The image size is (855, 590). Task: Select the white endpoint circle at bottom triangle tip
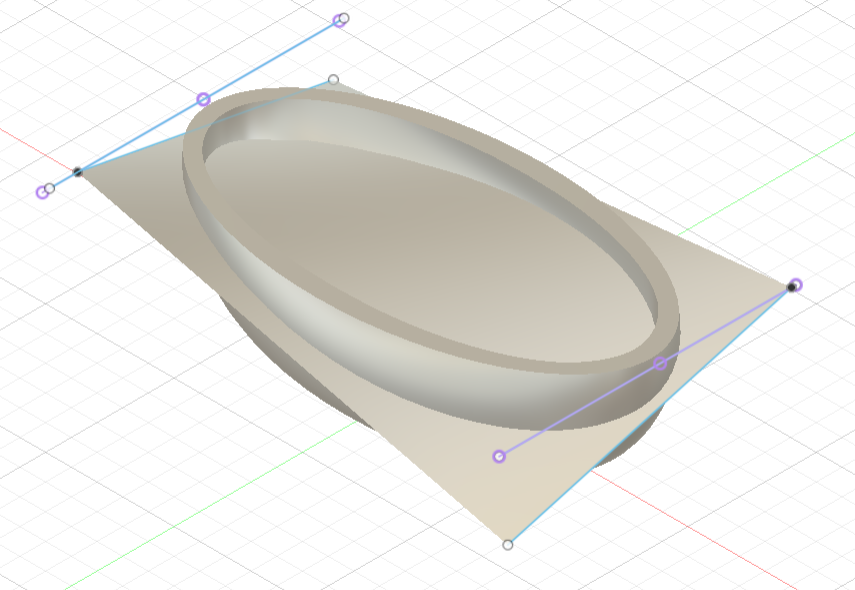(508, 545)
